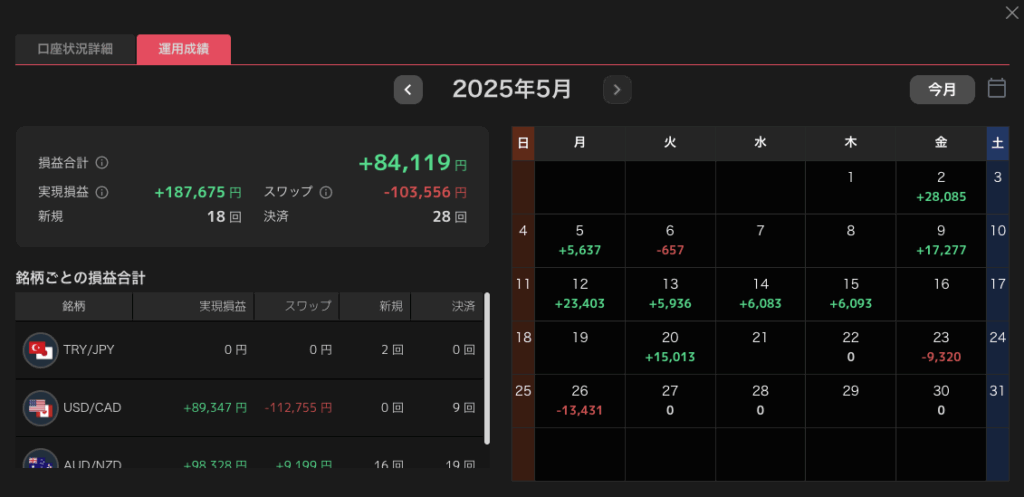Switch to 口座状況詳細 tab
The image size is (1024, 497).
click(x=74, y=49)
